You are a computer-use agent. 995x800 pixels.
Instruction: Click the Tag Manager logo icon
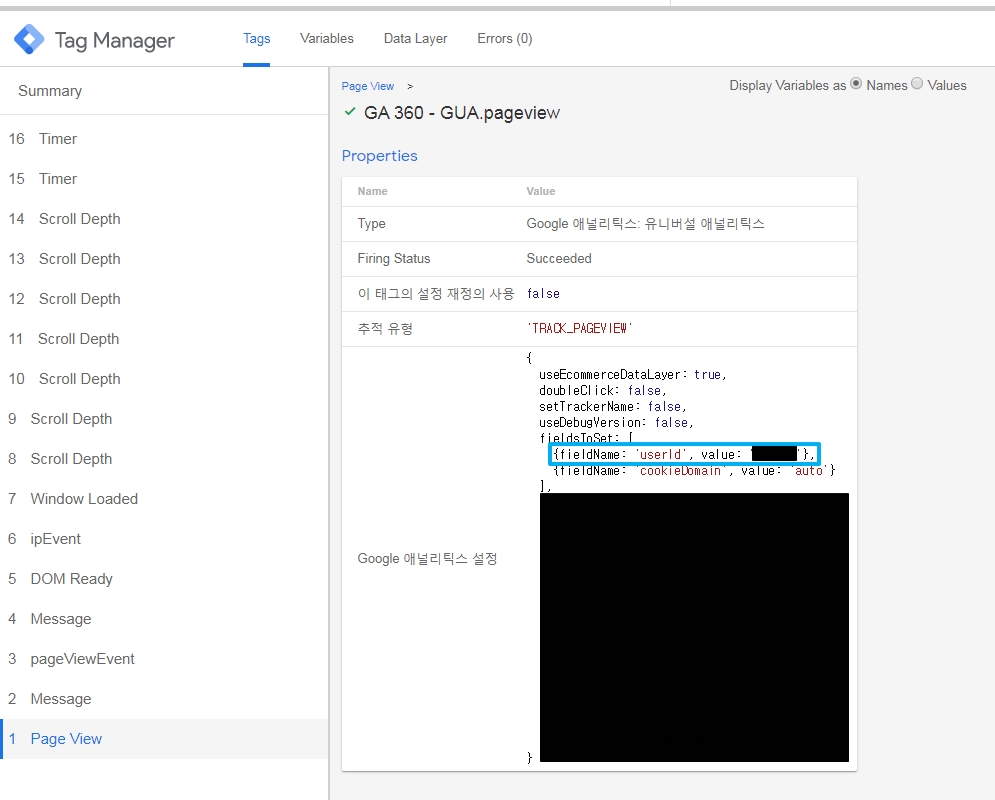point(29,39)
